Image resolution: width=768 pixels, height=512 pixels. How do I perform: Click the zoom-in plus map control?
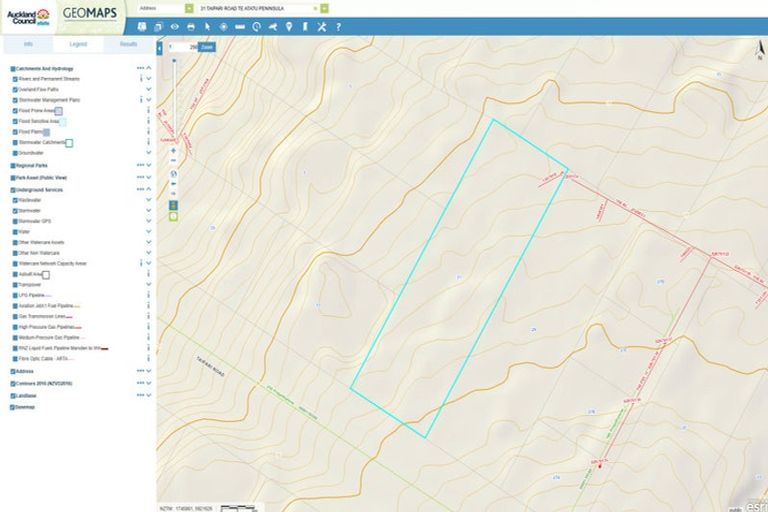174,150
